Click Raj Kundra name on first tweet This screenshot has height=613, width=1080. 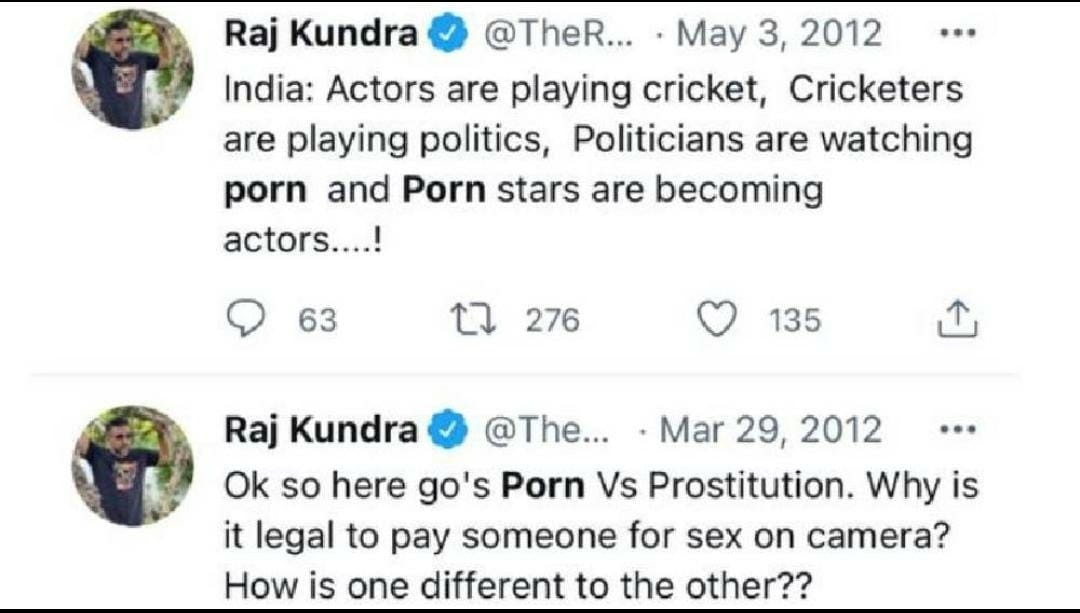pos(320,34)
